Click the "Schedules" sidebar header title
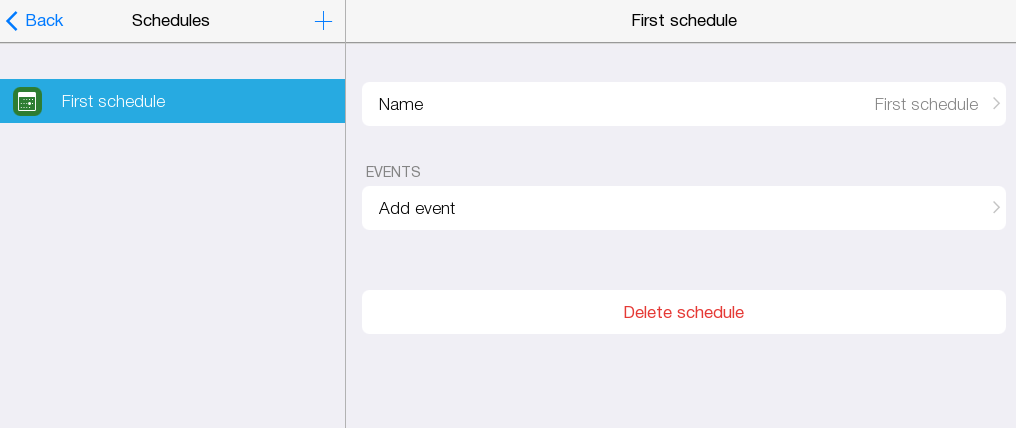 point(171,21)
